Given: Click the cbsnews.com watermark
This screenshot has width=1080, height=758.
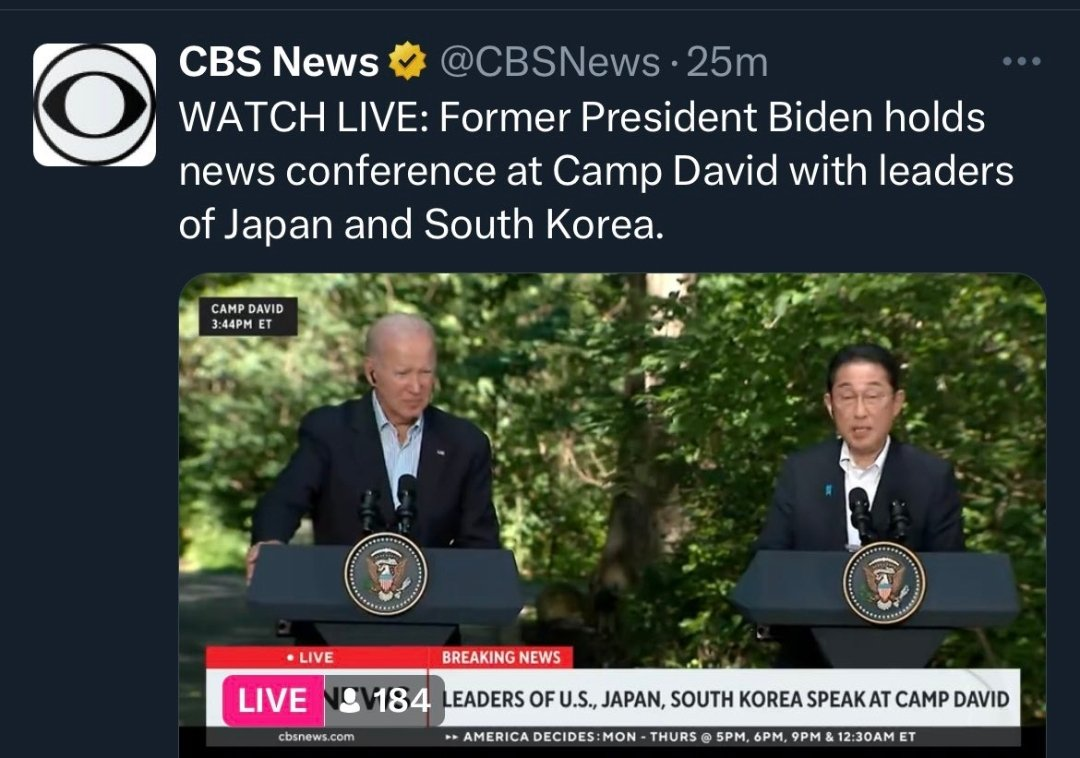Looking at the screenshot, I should pos(316,737).
